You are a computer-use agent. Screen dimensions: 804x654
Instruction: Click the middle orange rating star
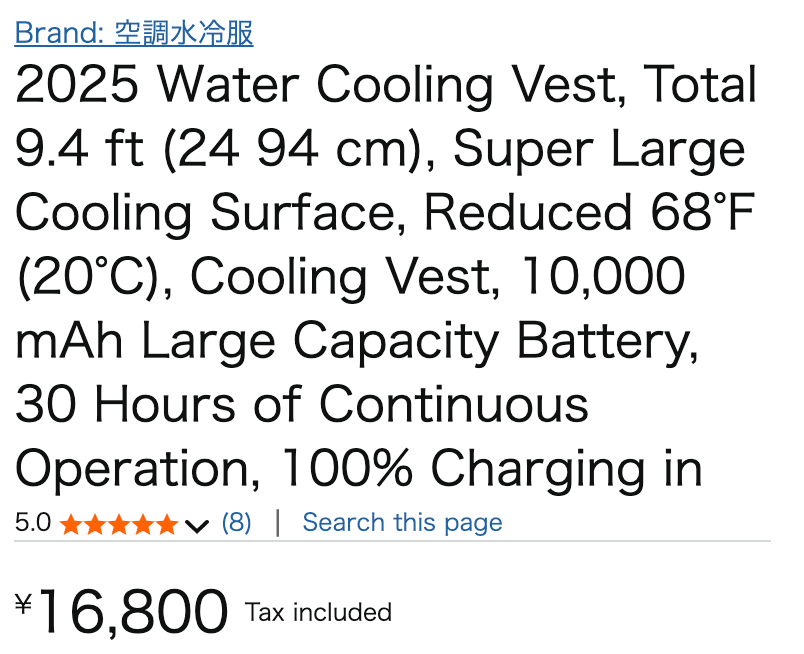[119, 525]
